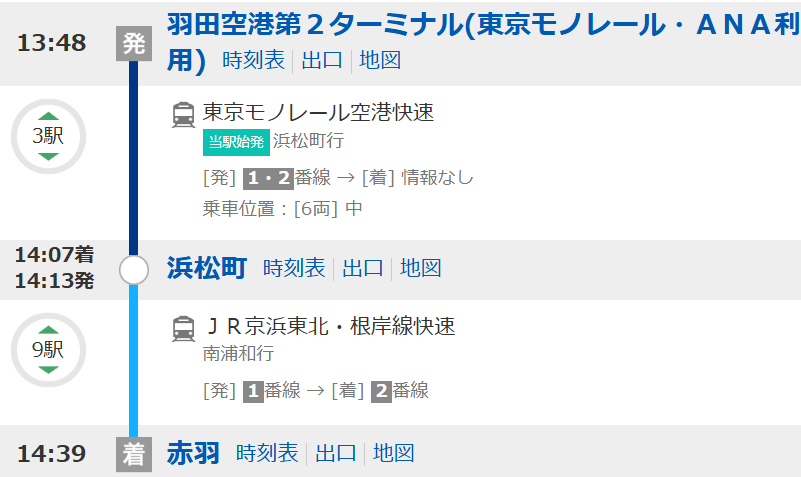This screenshot has height=477, width=801.
Task: Open 出口 info for Haneda Airport Terminal 2
Action: (322, 60)
